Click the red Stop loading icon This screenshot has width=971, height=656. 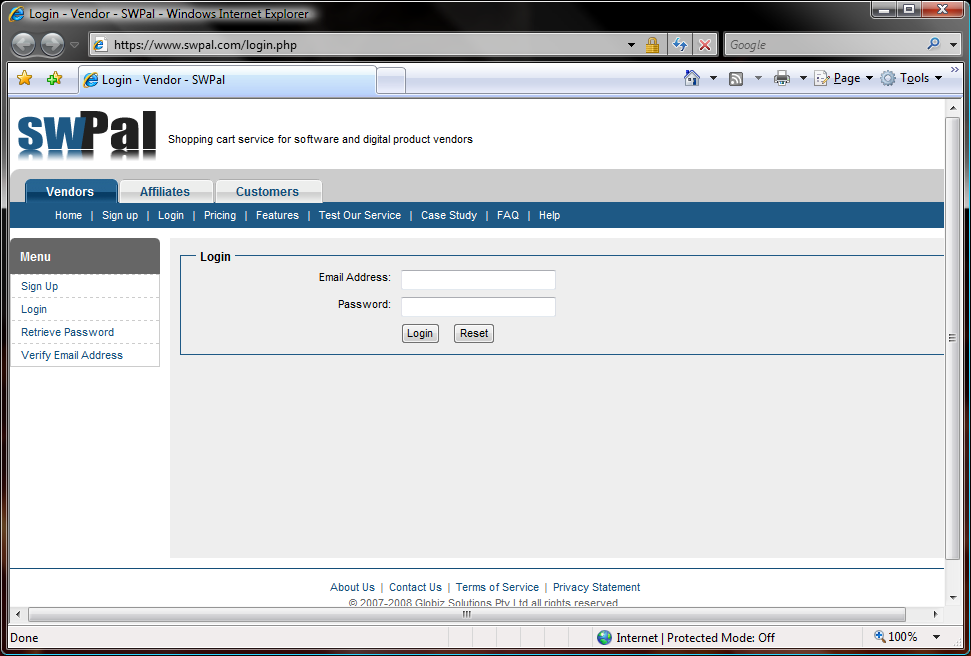point(704,45)
